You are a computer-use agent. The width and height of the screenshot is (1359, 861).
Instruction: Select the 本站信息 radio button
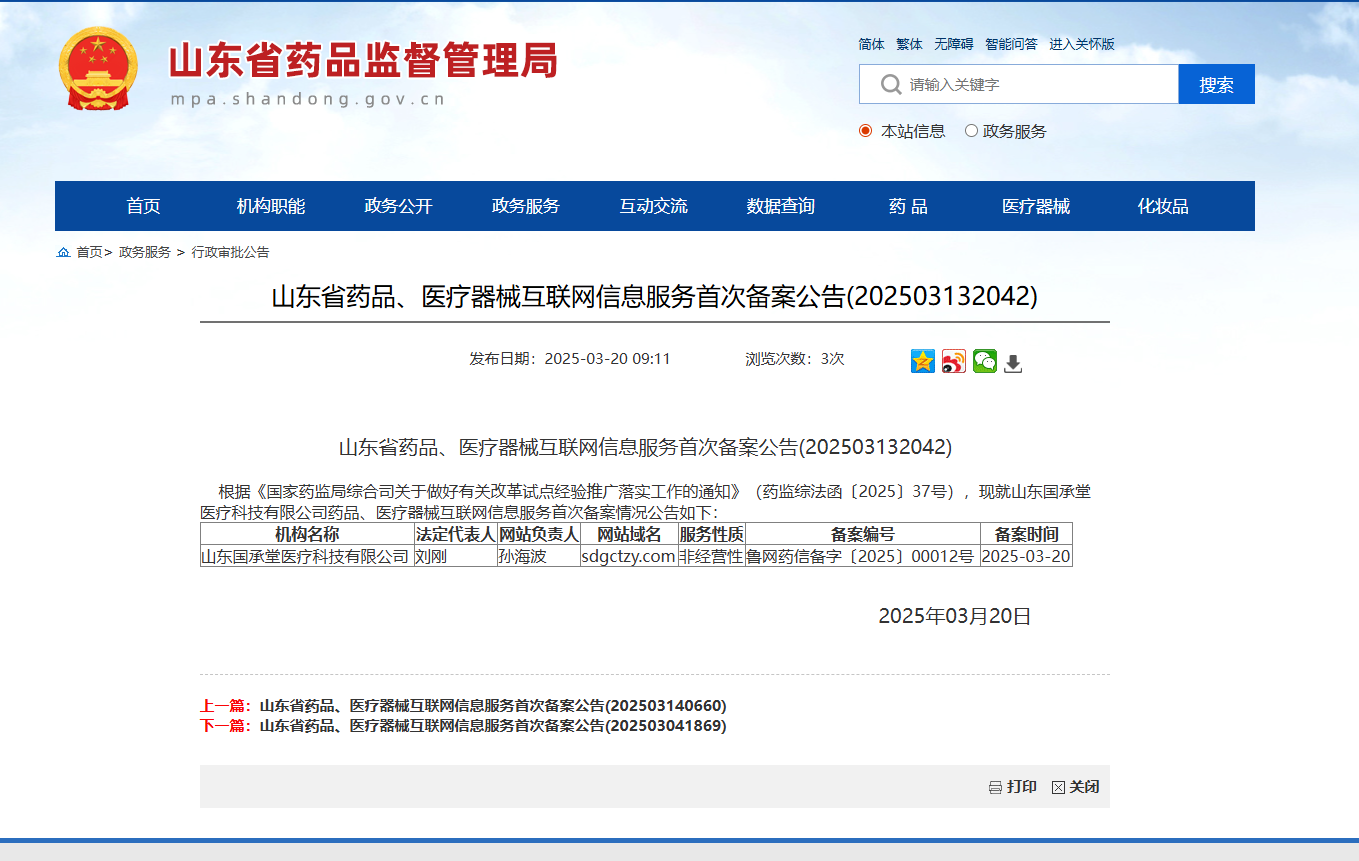(x=865, y=130)
